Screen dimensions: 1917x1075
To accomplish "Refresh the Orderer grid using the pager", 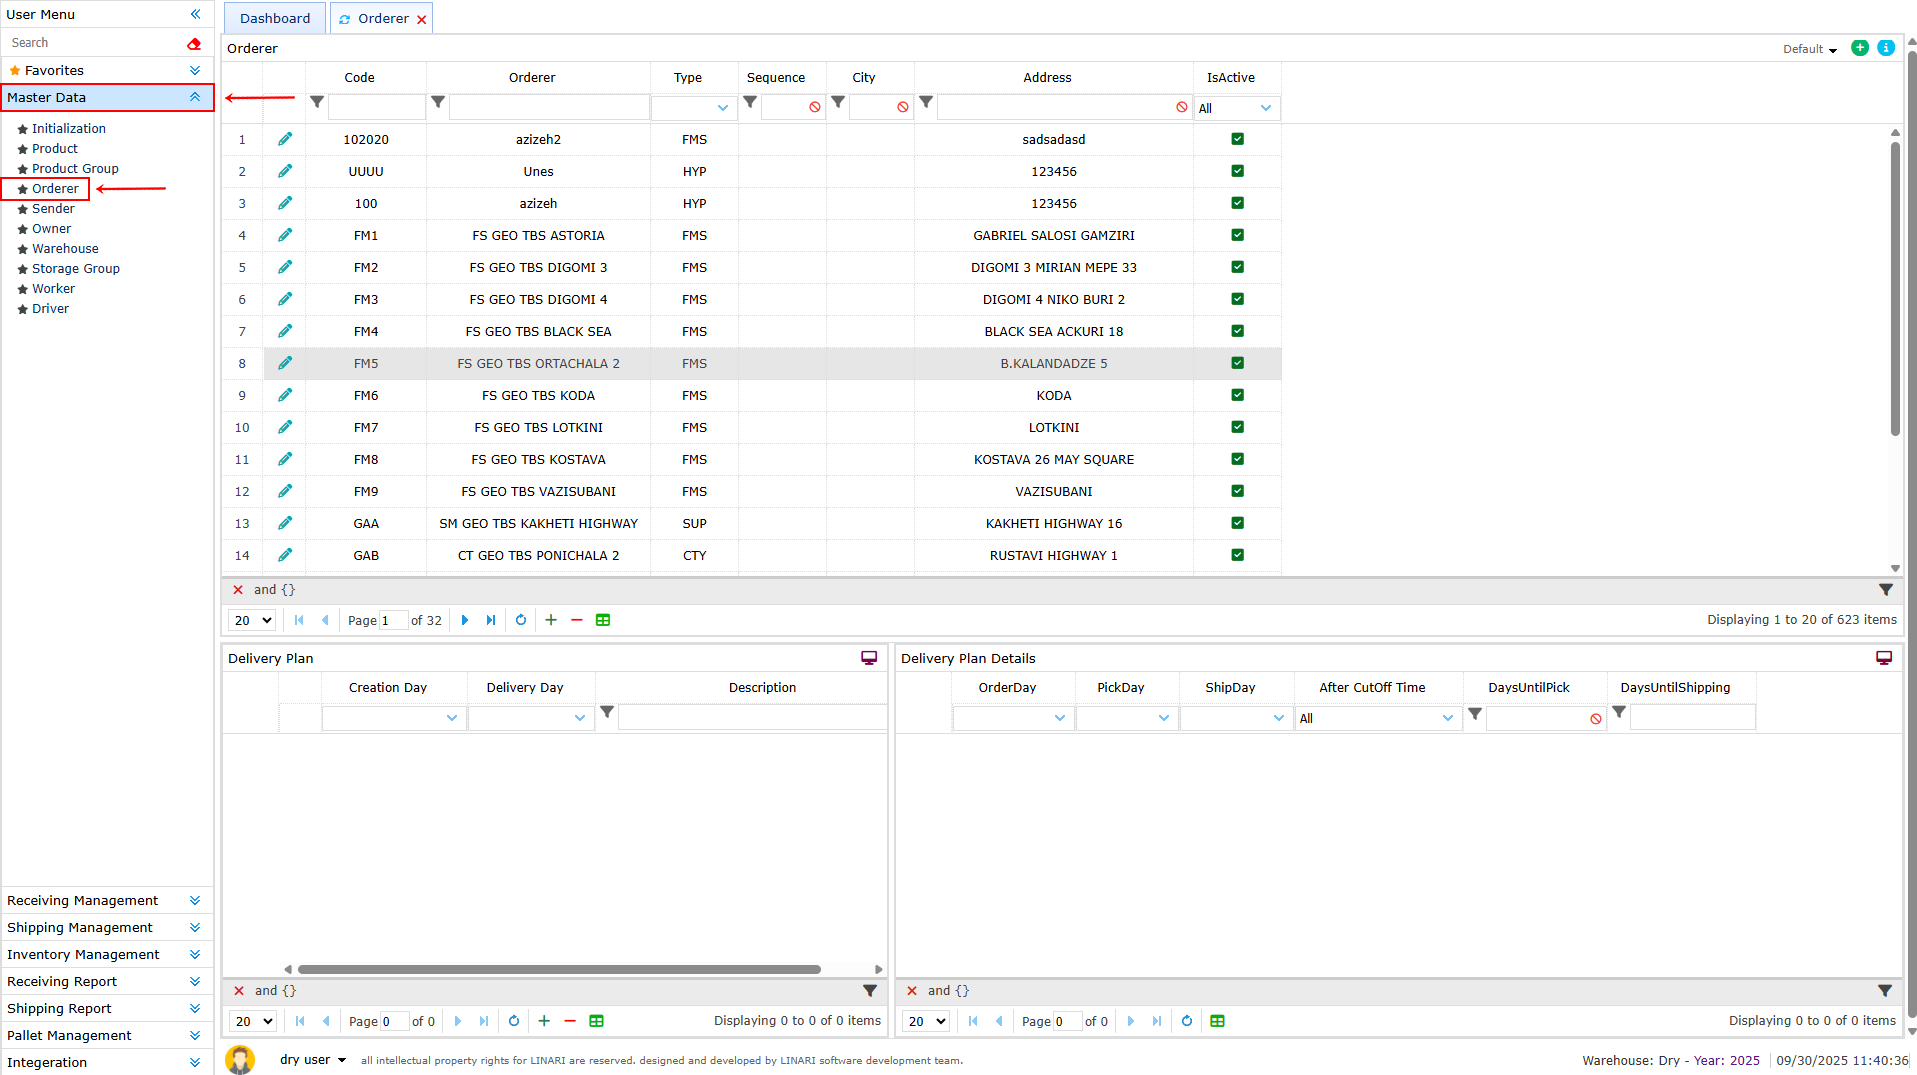I will click(x=521, y=620).
